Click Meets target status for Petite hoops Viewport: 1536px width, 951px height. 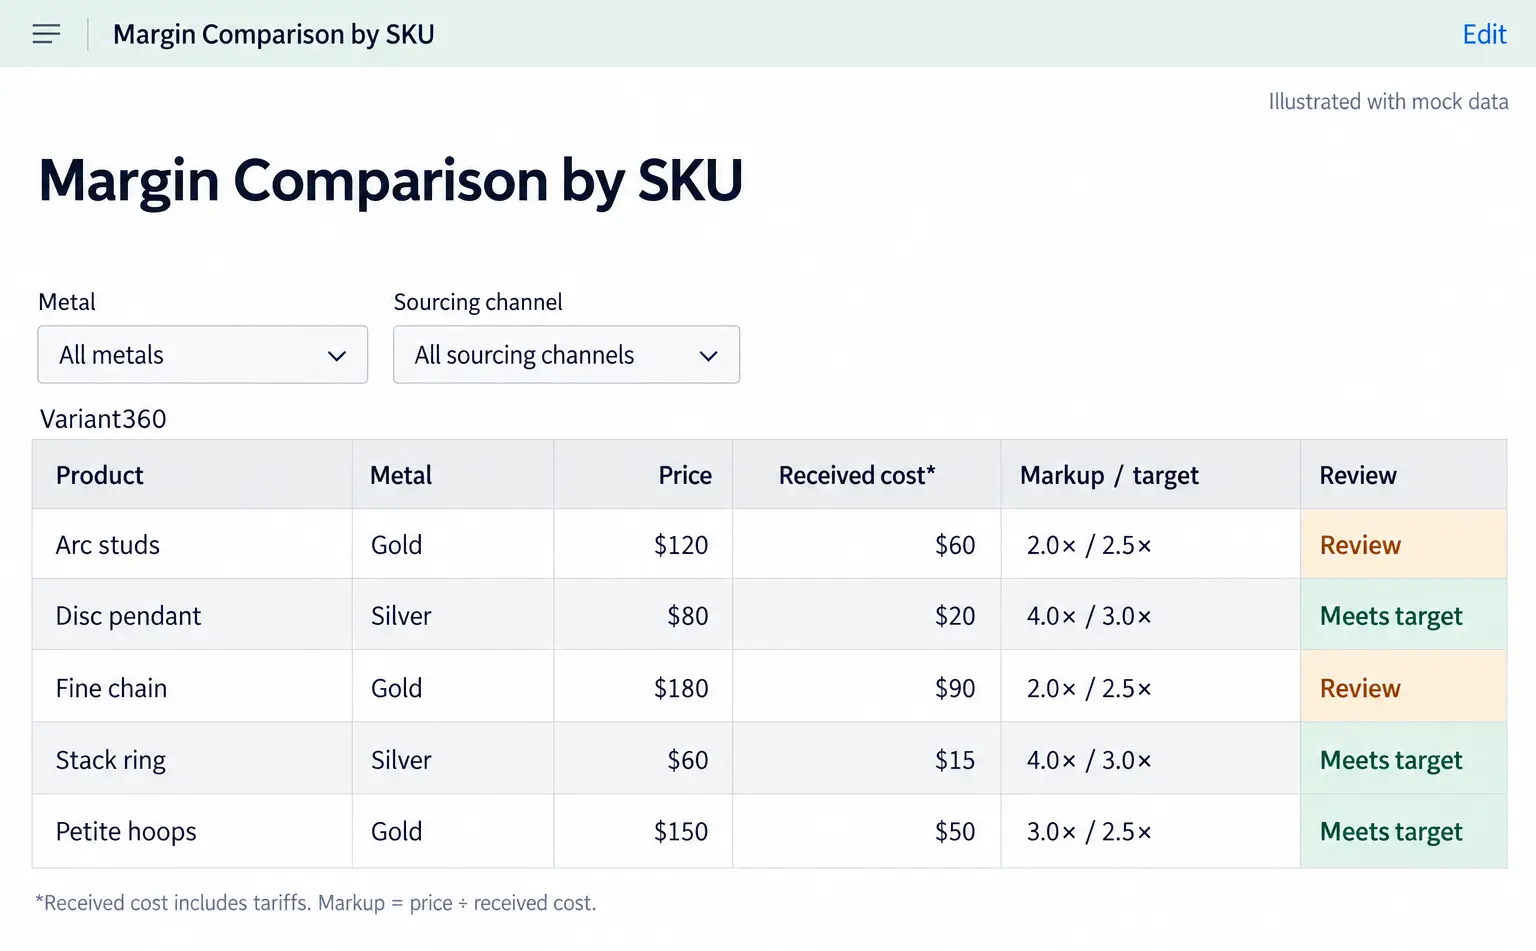[x=1404, y=831]
